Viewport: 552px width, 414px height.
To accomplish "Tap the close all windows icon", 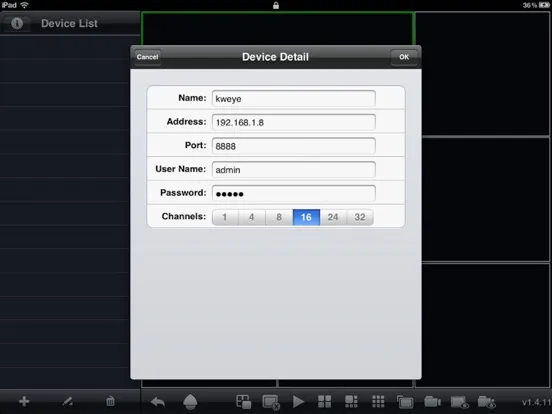I will tap(271, 402).
